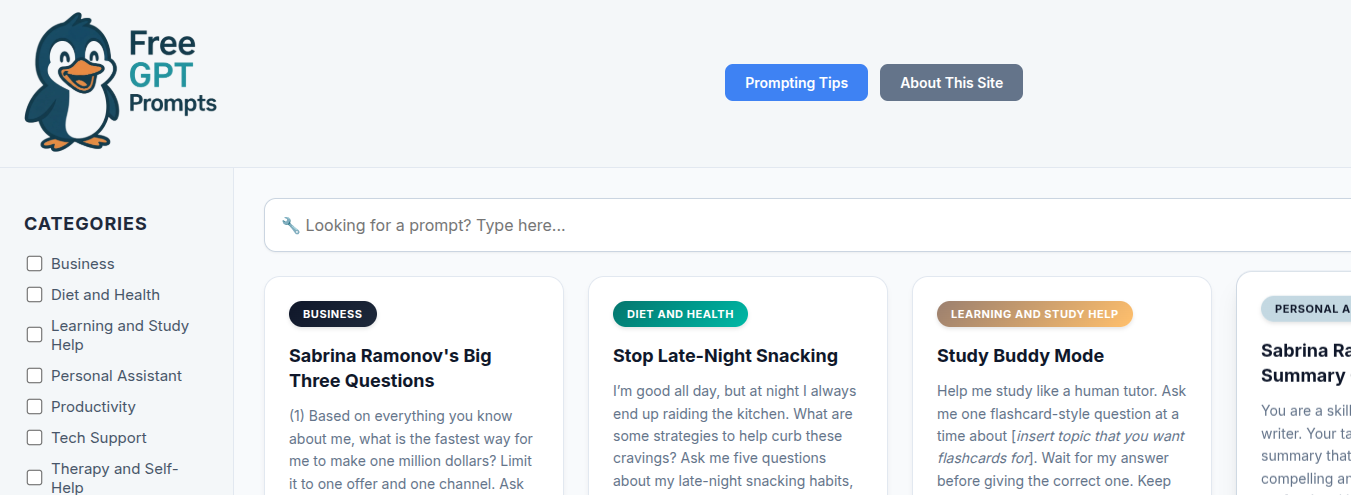Toggle the Productivity checkbox
Image resolution: width=1351 pixels, height=495 pixels.
35,407
